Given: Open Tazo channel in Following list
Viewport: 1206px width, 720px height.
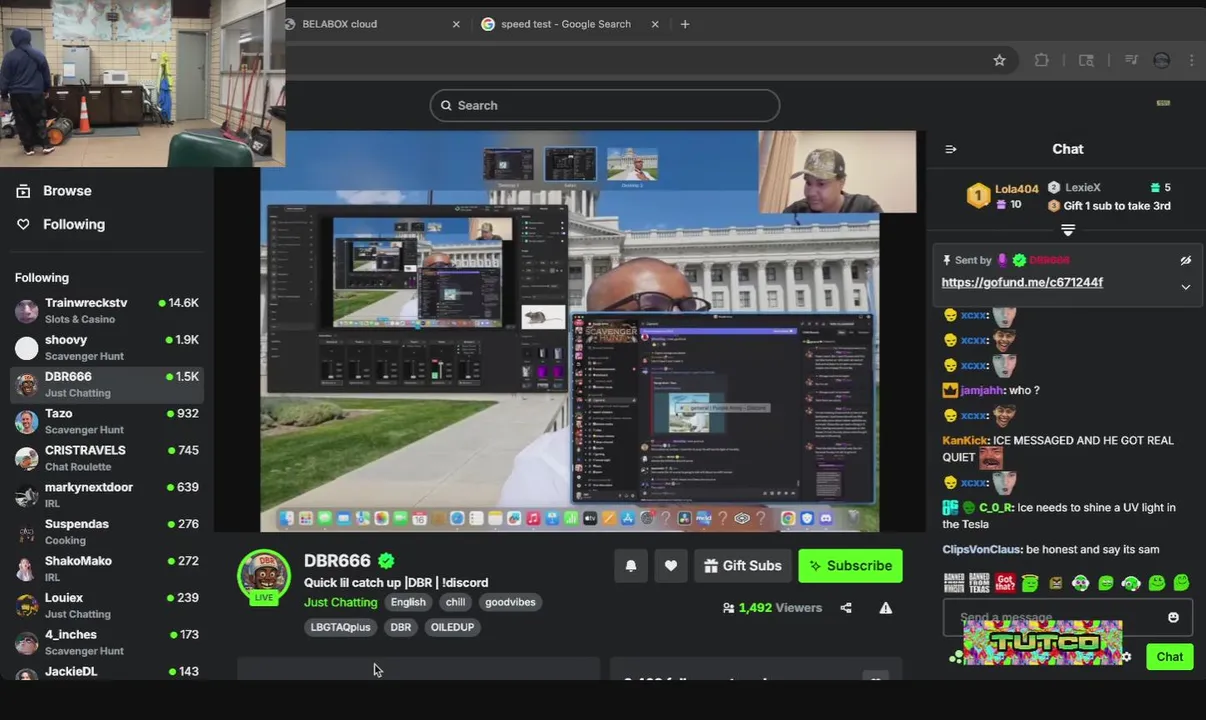Looking at the screenshot, I should pos(106,421).
